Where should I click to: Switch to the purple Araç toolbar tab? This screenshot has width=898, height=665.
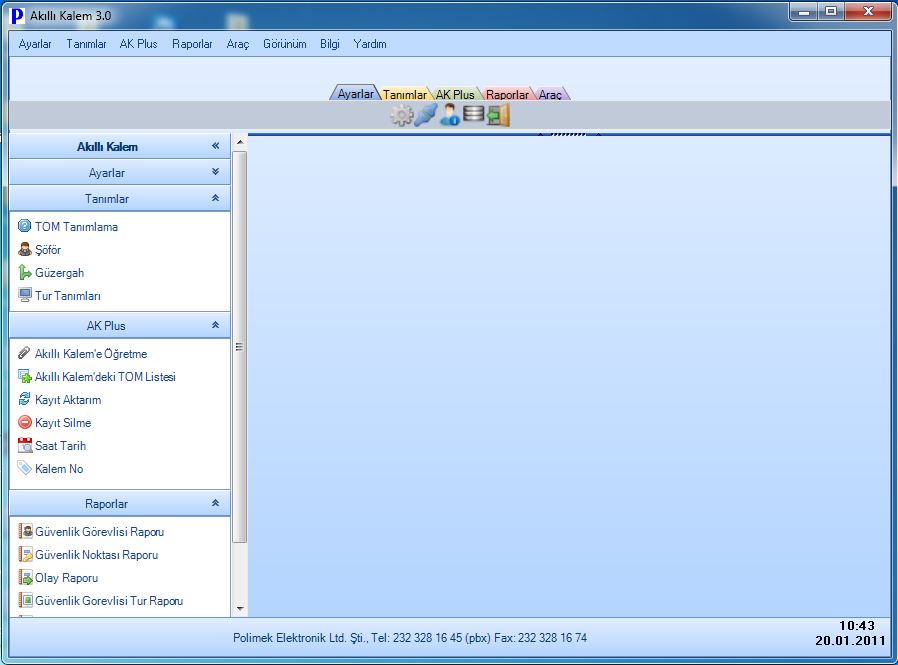coord(550,95)
